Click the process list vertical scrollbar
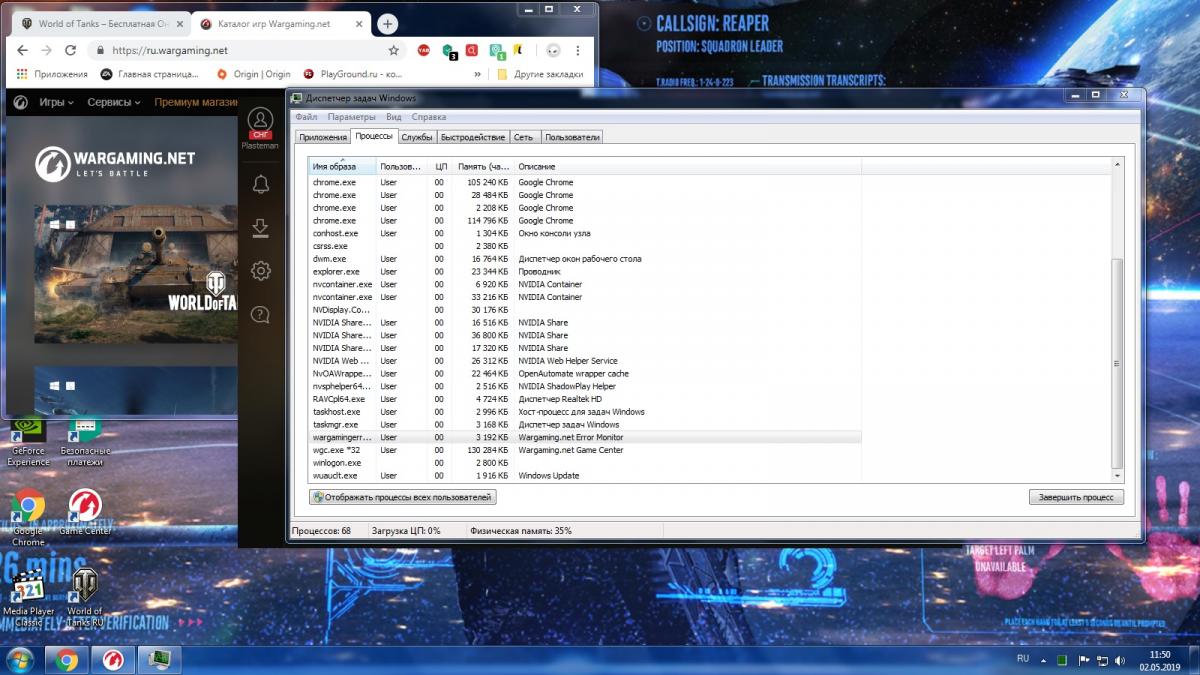1200x675 pixels. click(x=1118, y=360)
